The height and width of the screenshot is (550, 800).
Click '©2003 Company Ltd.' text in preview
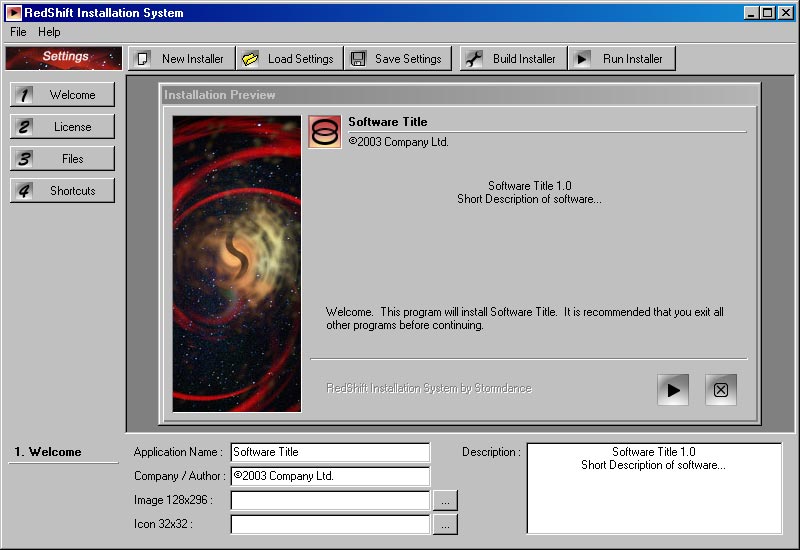[398, 142]
